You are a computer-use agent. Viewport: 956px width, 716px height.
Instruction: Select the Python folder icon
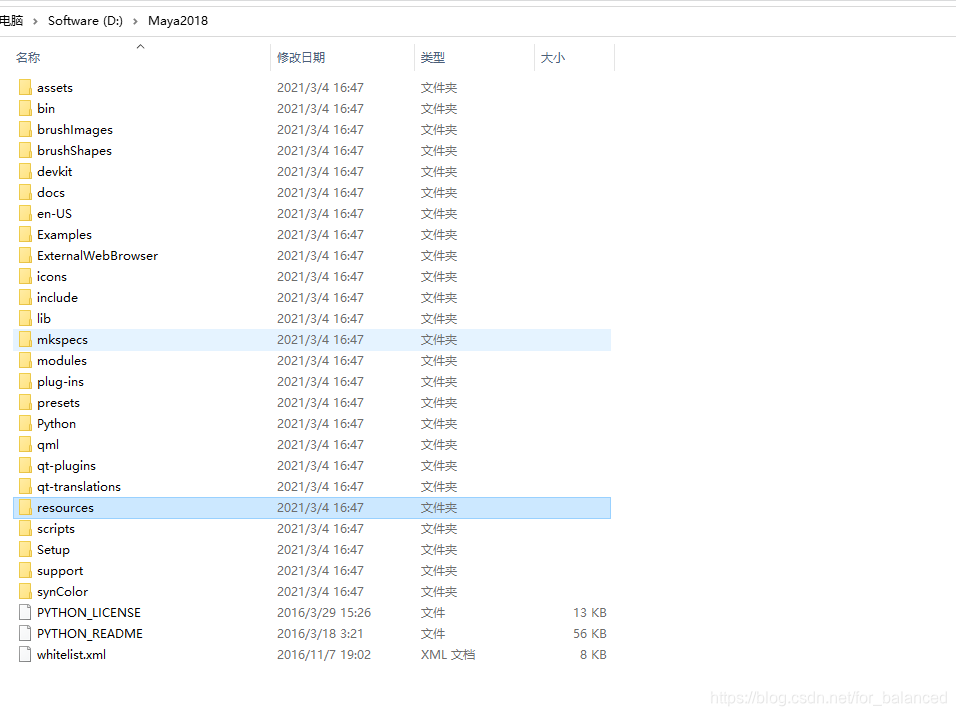[25, 424]
